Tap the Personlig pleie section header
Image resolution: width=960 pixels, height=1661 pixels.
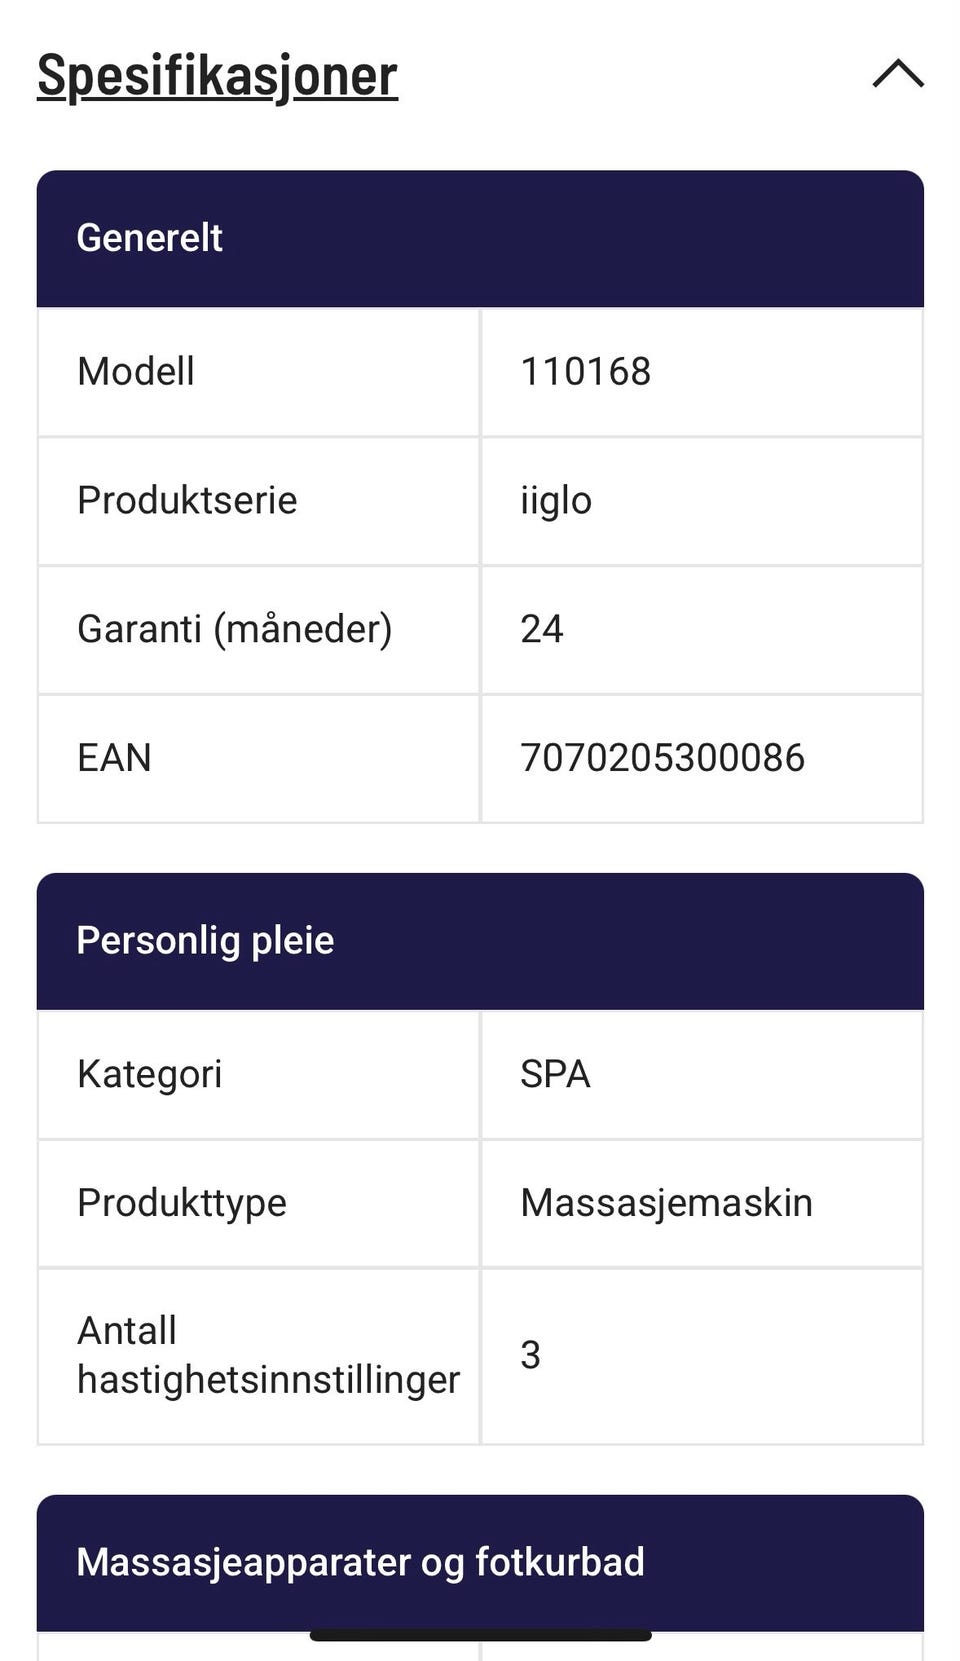pos(205,941)
